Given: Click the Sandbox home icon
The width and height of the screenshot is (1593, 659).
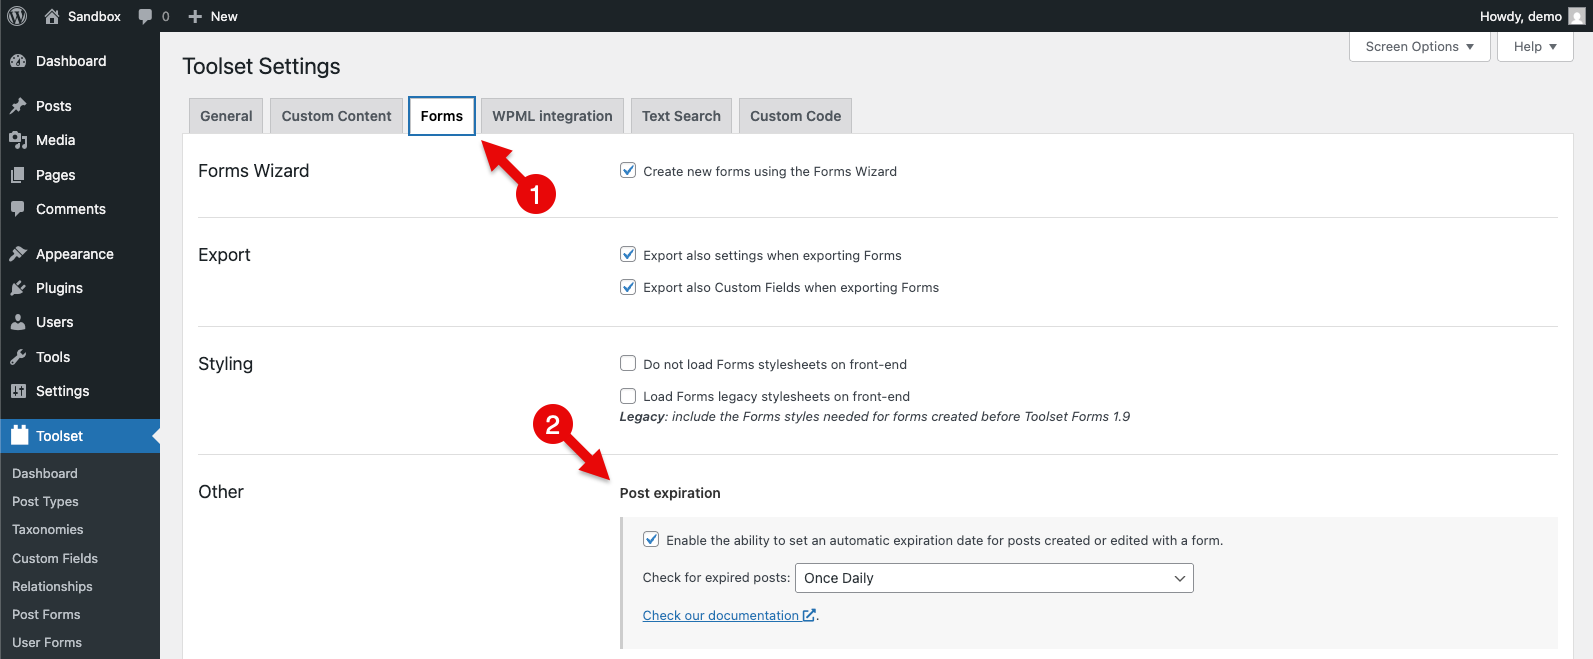Looking at the screenshot, I should tap(52, 16).
